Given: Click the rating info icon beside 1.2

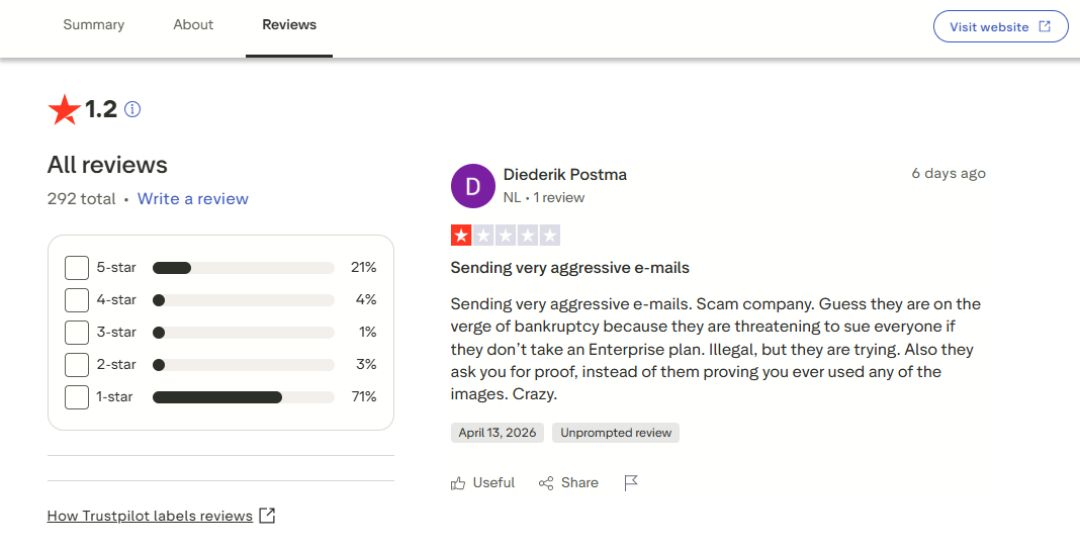Looking at the screenshot, I should coord(132,109).
